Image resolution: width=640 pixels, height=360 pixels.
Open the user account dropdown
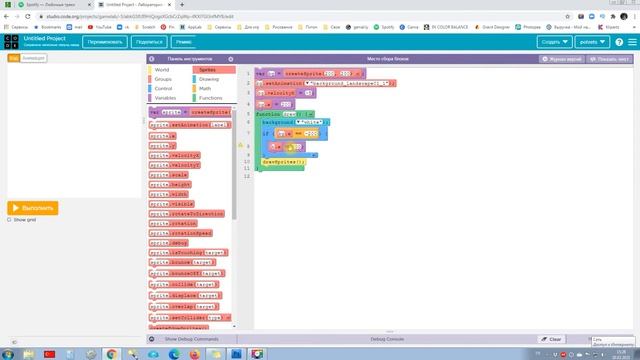592,42
